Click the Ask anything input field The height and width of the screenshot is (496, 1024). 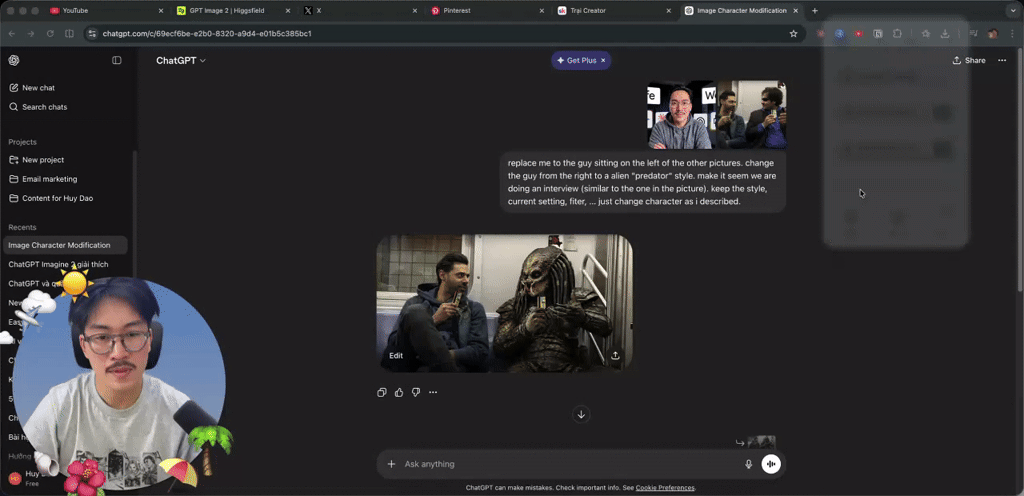tap(569, 464)
